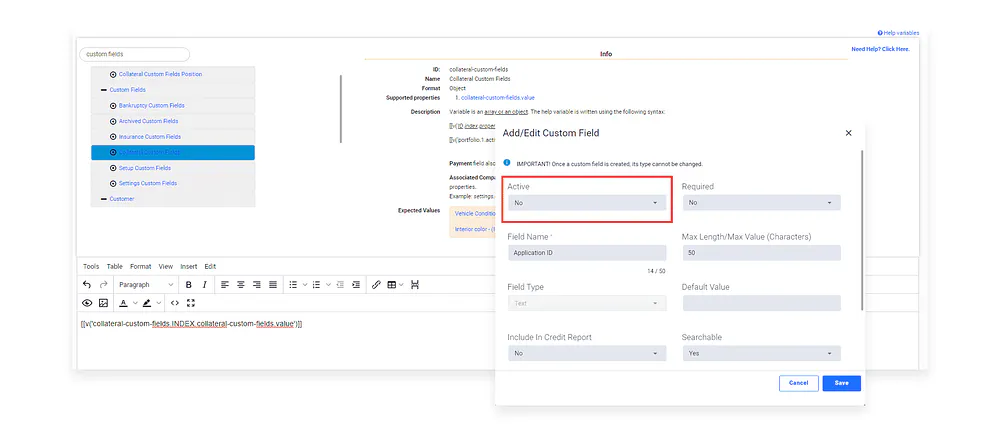Apply highlight background color
Viewport: 1000px width, 431px height.
pos(147,303)
